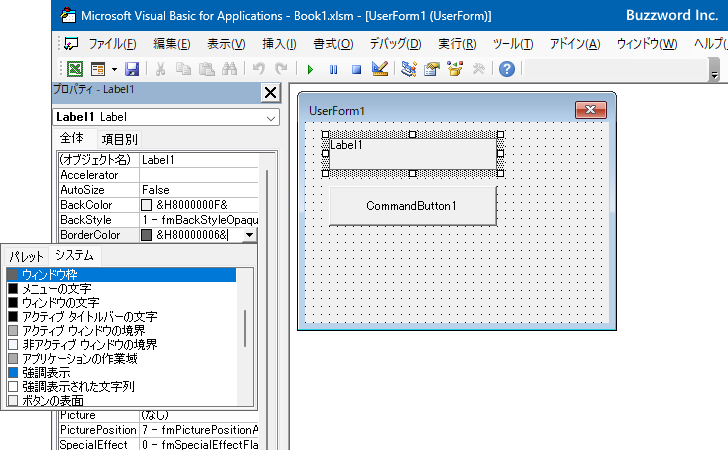Open Object Browser icon
This screenshot has width=728, height=450.
[455, 69]
